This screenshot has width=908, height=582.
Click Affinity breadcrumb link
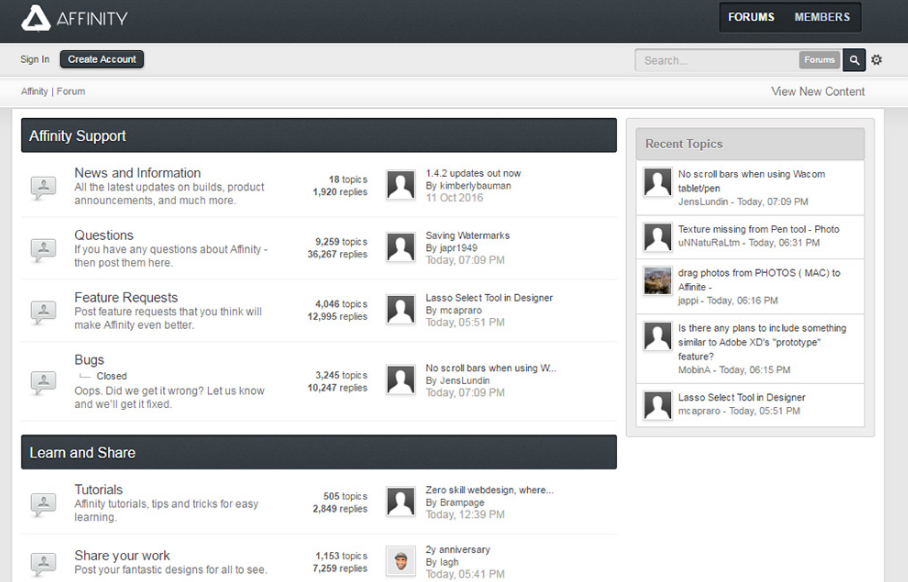(x=34, y=91)
